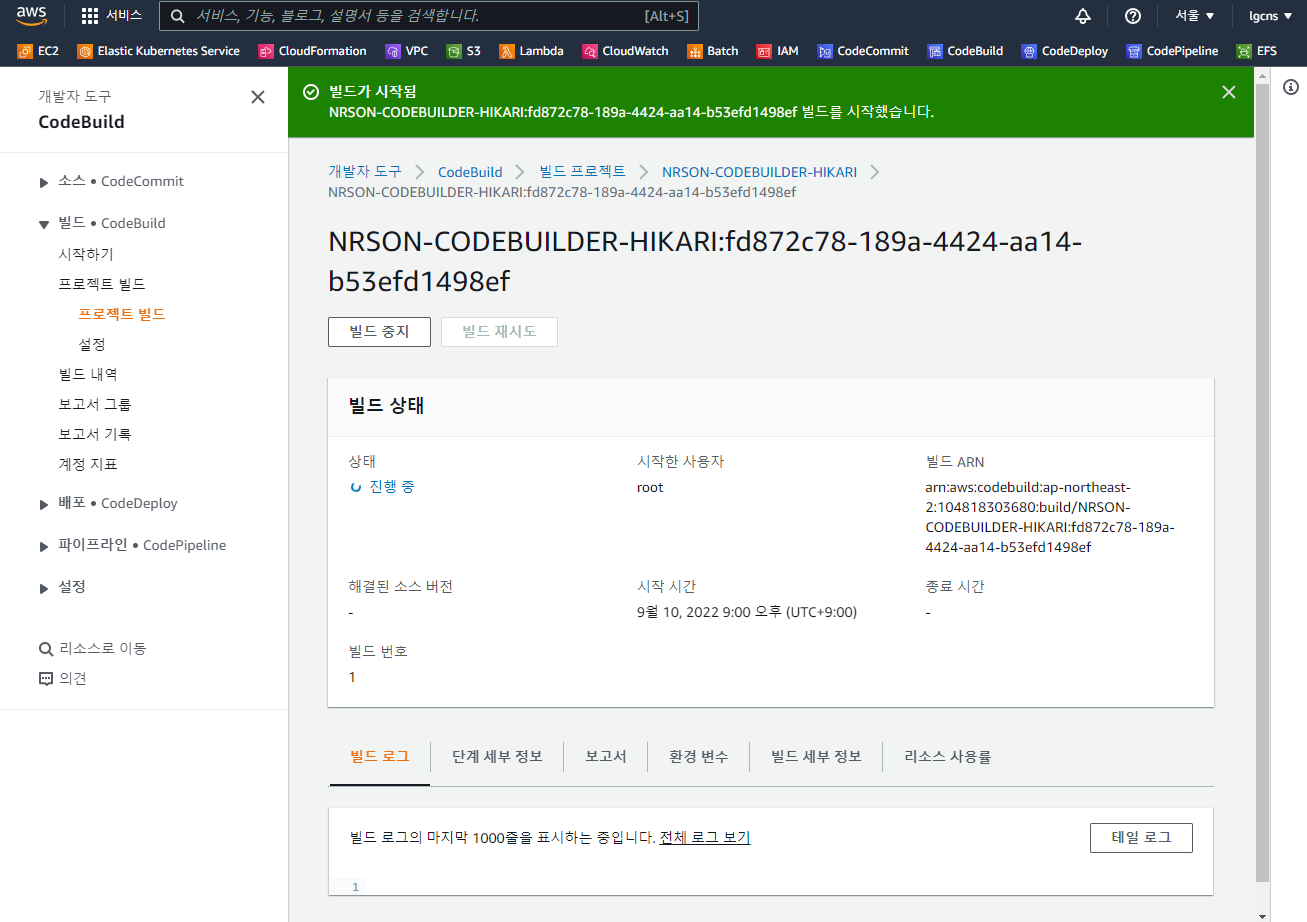Open 프로젝트 빌드 parent item in navigation

tap(102, 284)
